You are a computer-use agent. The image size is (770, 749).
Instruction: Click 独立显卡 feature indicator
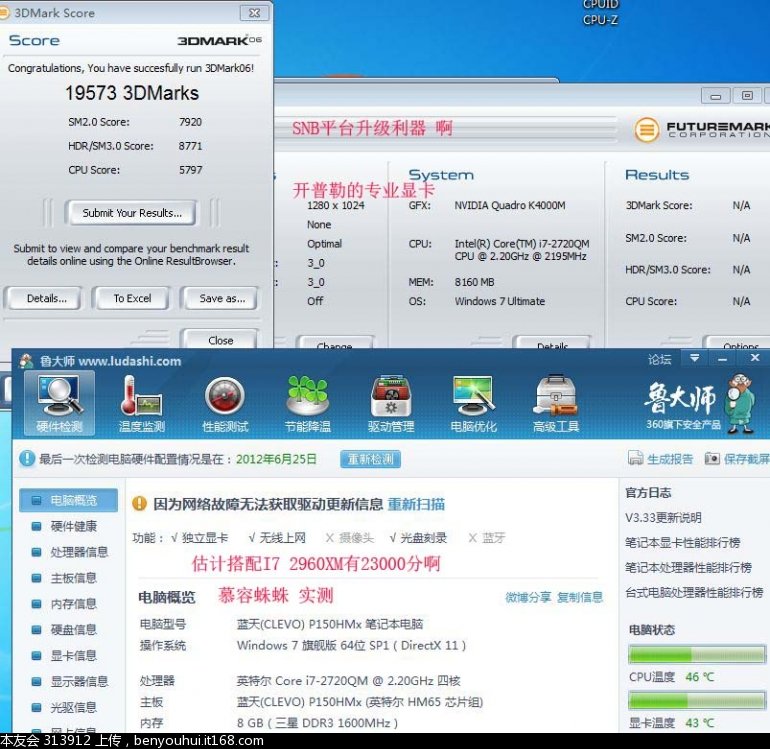coord(200,538)
